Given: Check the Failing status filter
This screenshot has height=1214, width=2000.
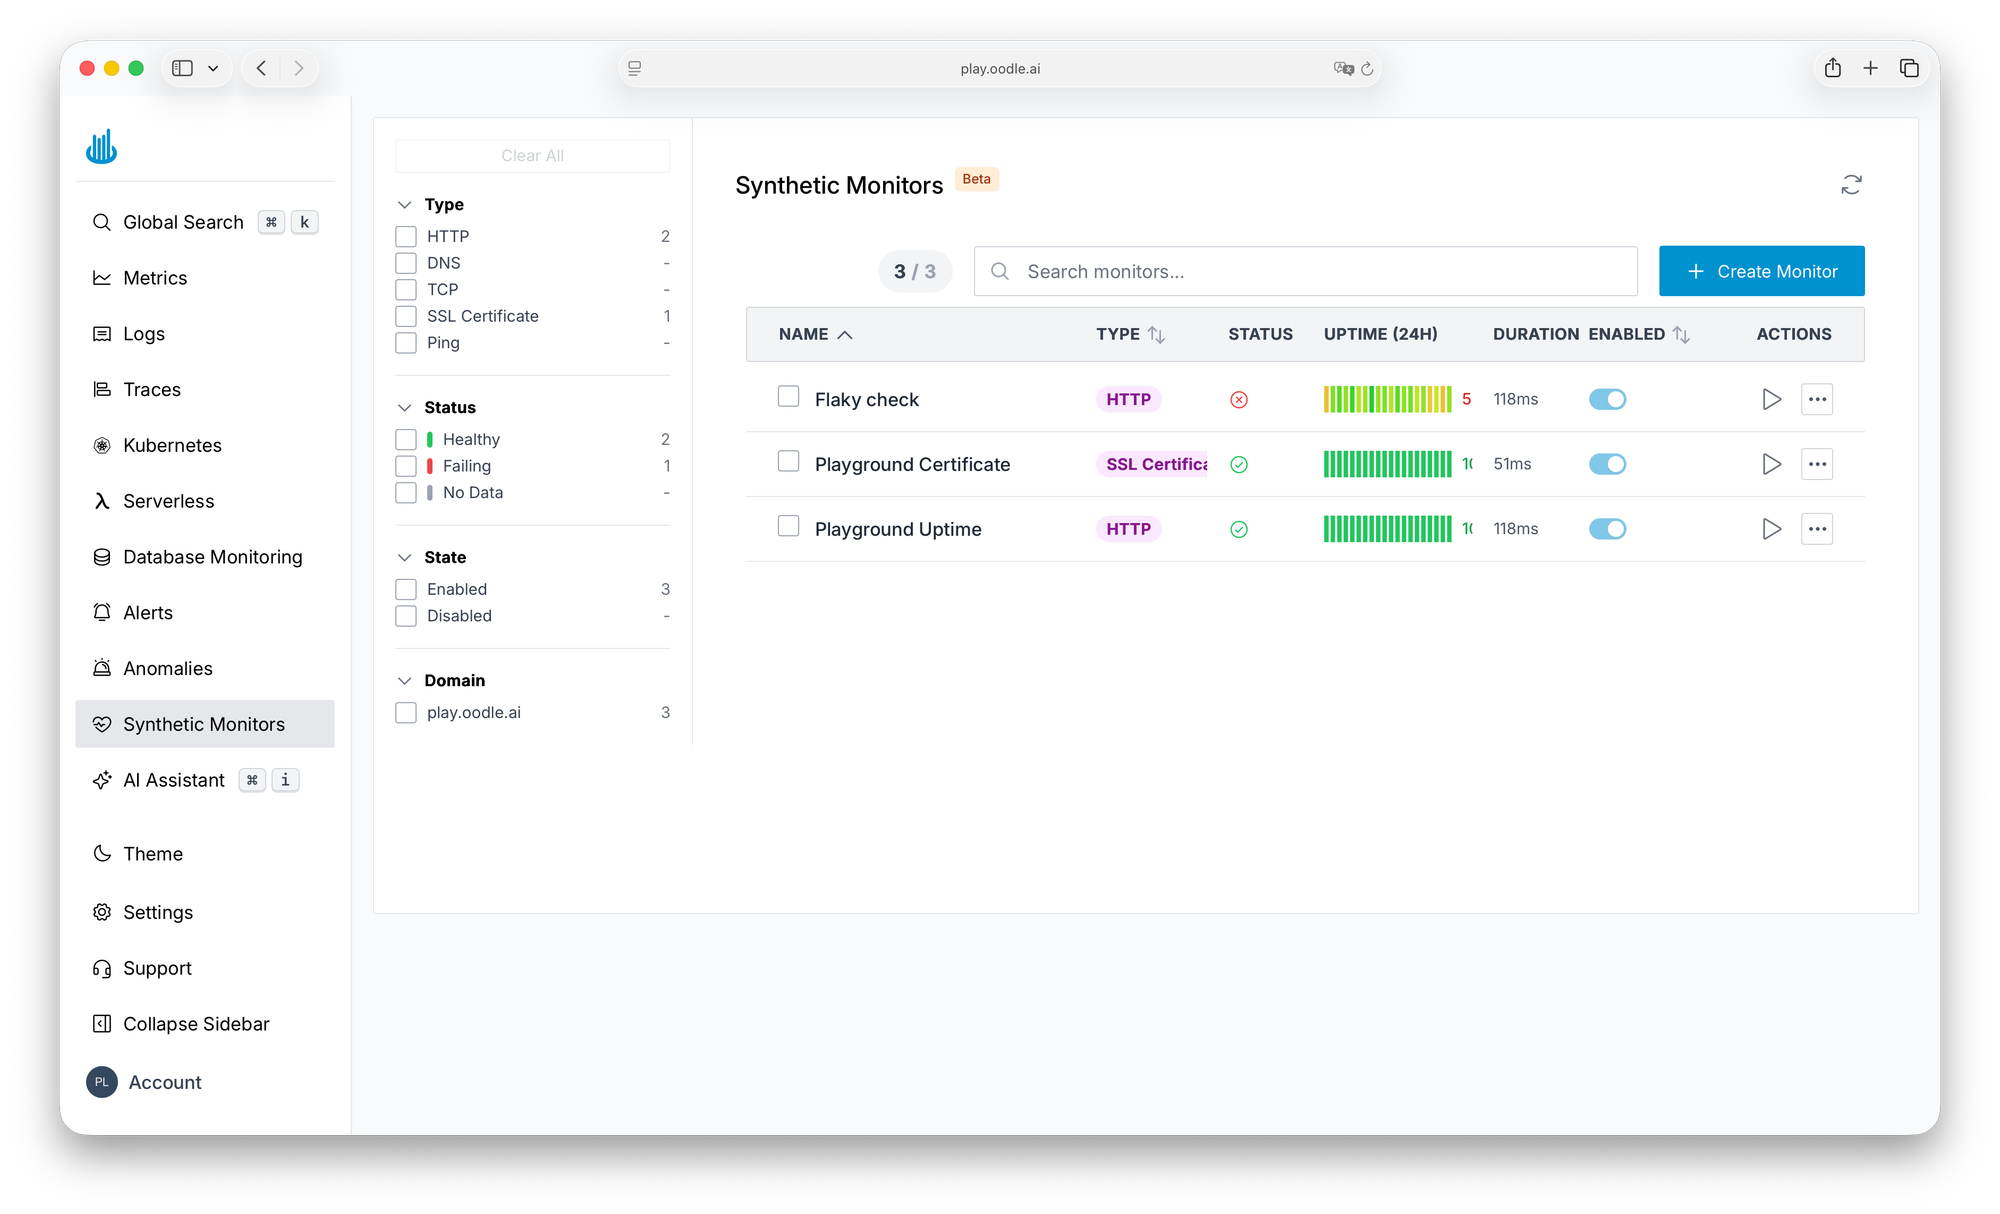Looking at the screenshot, I should [x=406, y=466].
